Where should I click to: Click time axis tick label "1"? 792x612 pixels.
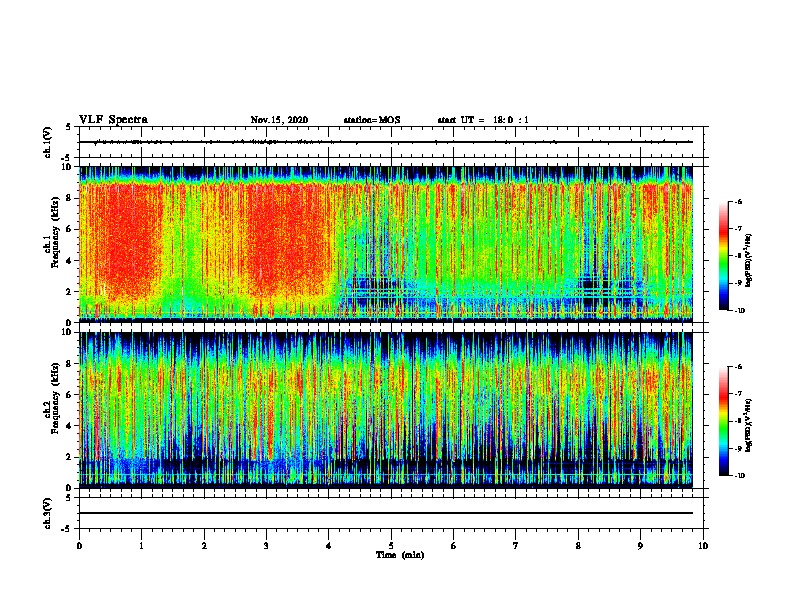[x=141, y=546]
